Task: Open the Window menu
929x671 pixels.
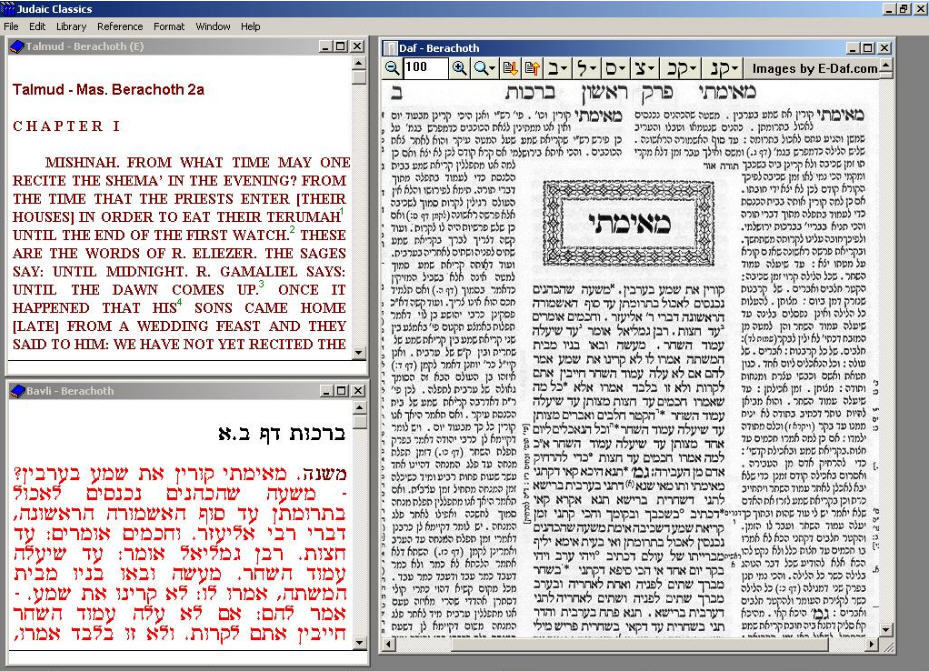Action: (x=213, y=26)
